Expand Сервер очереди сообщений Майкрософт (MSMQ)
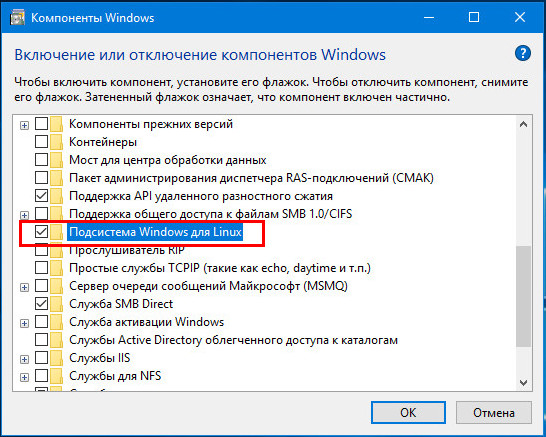Screen dimensions: 546x437 coord(24,287)
